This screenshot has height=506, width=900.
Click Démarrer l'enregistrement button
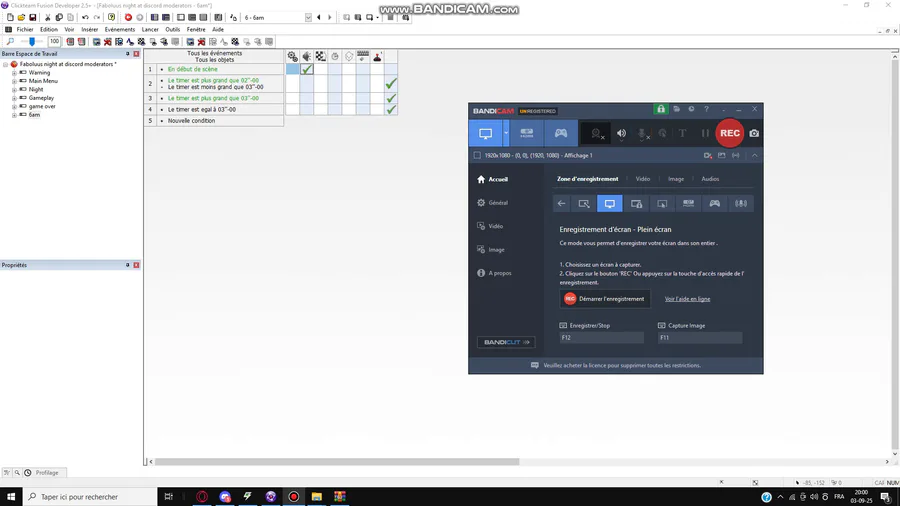click(605, 299)
